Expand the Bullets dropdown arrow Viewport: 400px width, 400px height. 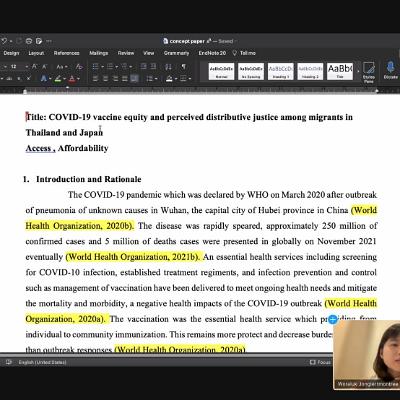click(102, 67)
